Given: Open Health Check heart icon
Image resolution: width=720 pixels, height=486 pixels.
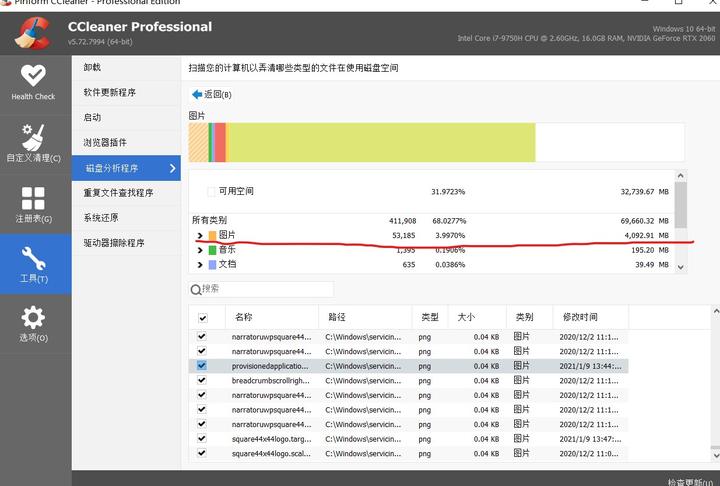Looking at the screenshot, I should [x=33, y=75].
